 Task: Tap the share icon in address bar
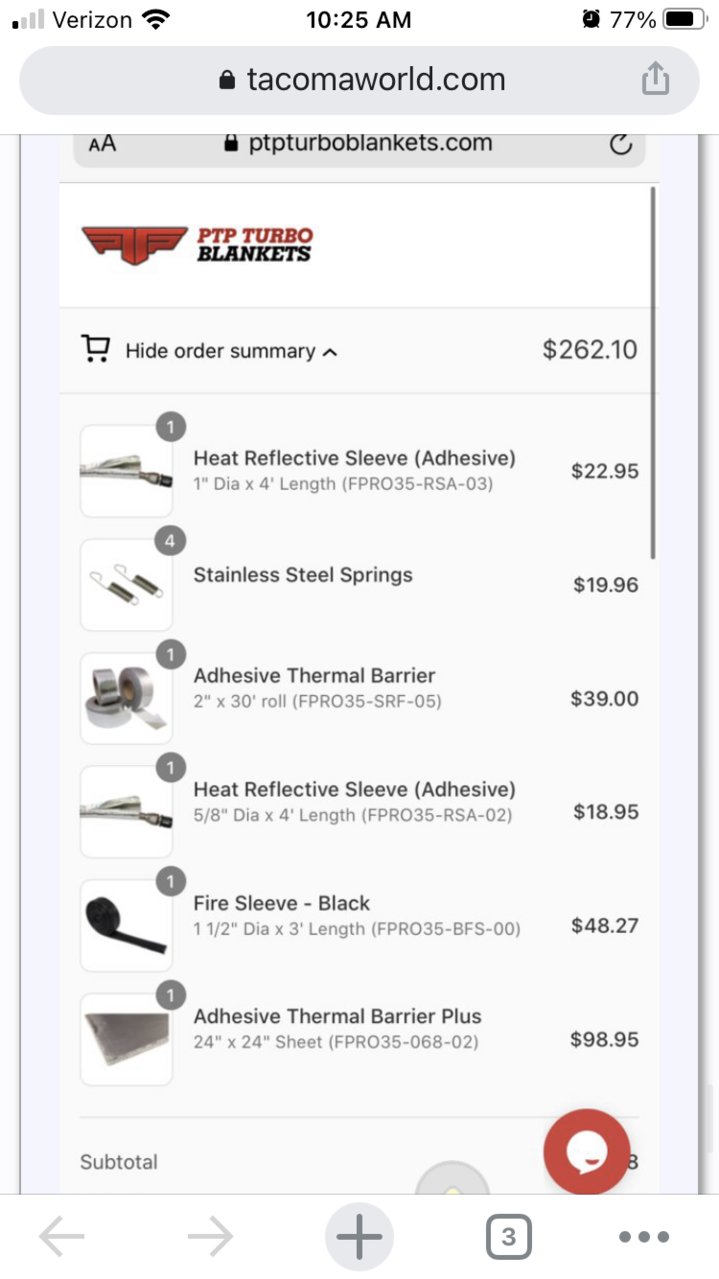655,78
